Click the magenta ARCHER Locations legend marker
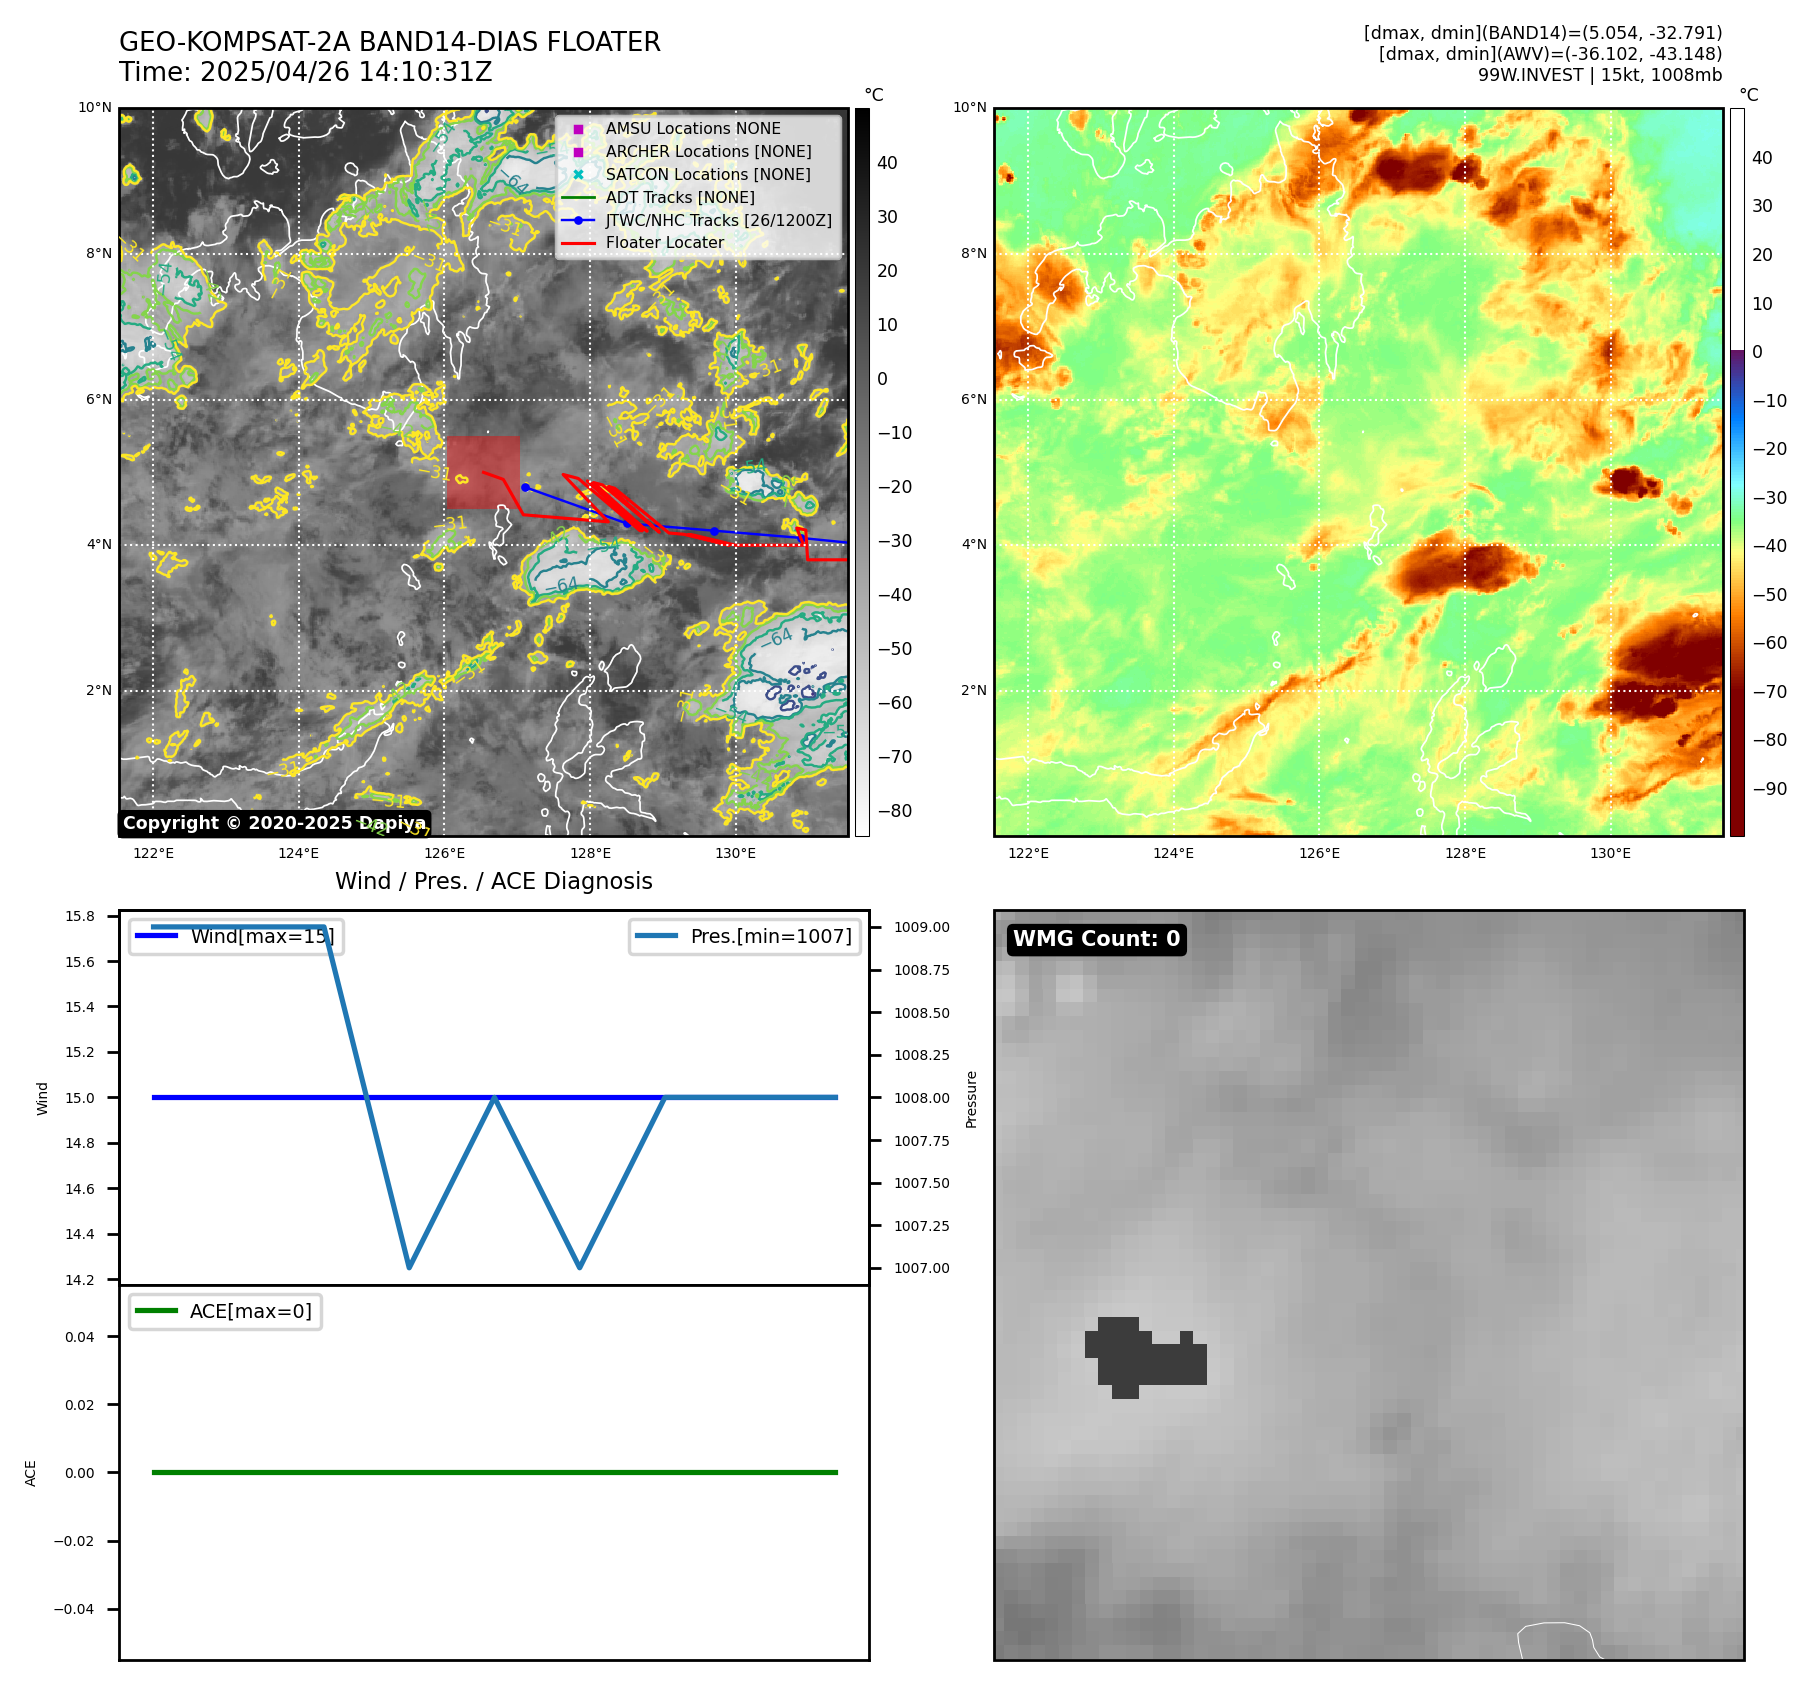Screen dimensions: 1813x1697 (578, 152)
